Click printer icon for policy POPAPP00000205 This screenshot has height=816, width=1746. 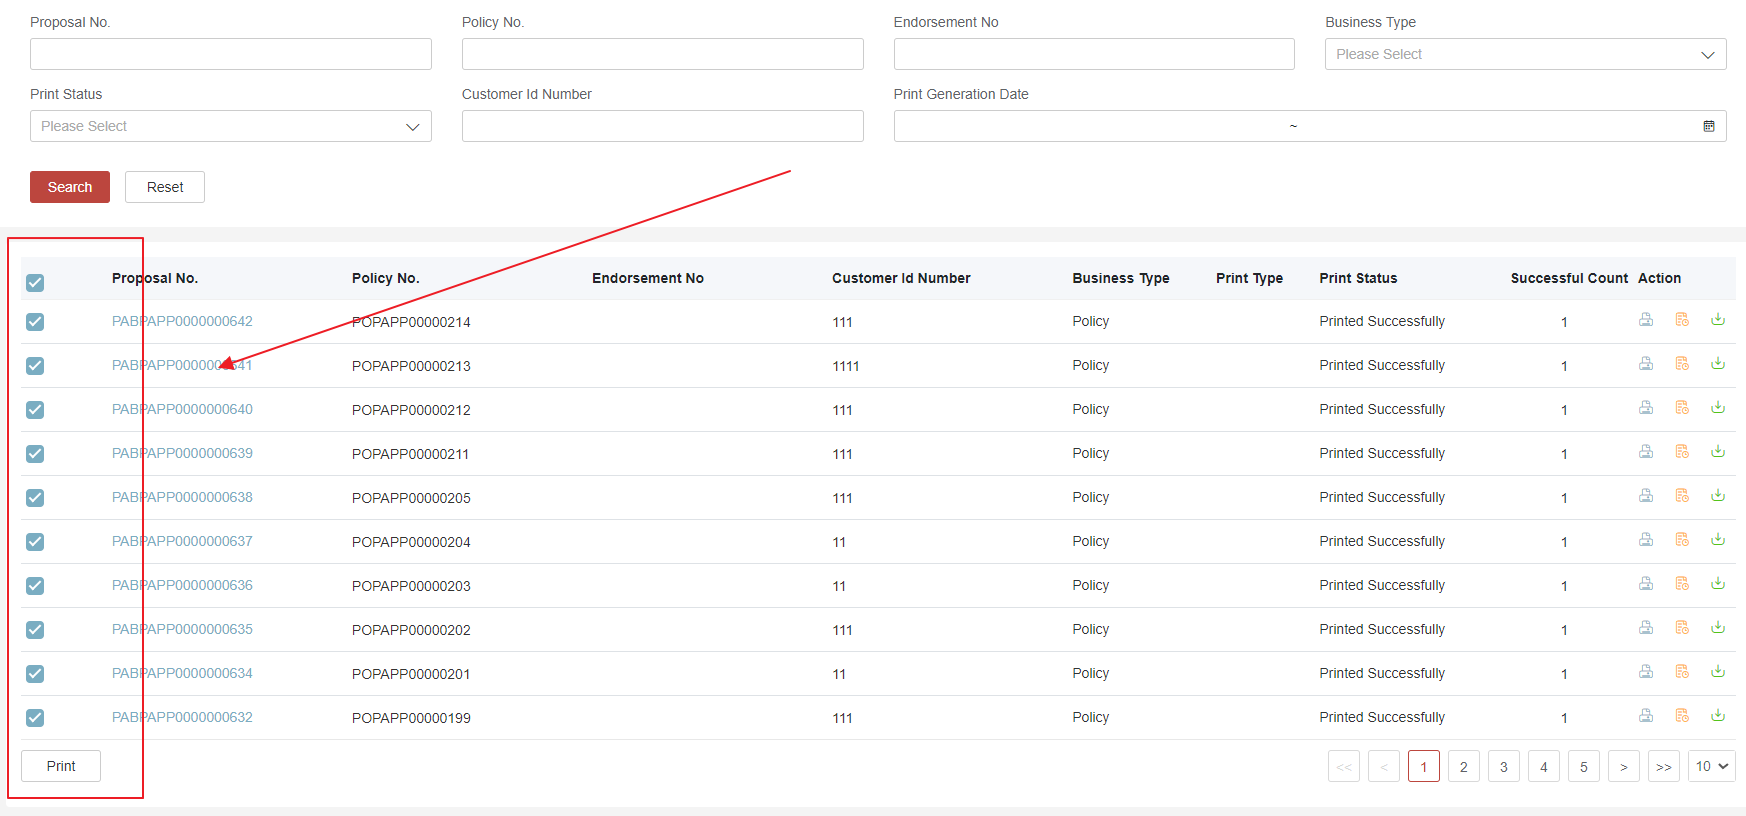(x=1645, y=496)
